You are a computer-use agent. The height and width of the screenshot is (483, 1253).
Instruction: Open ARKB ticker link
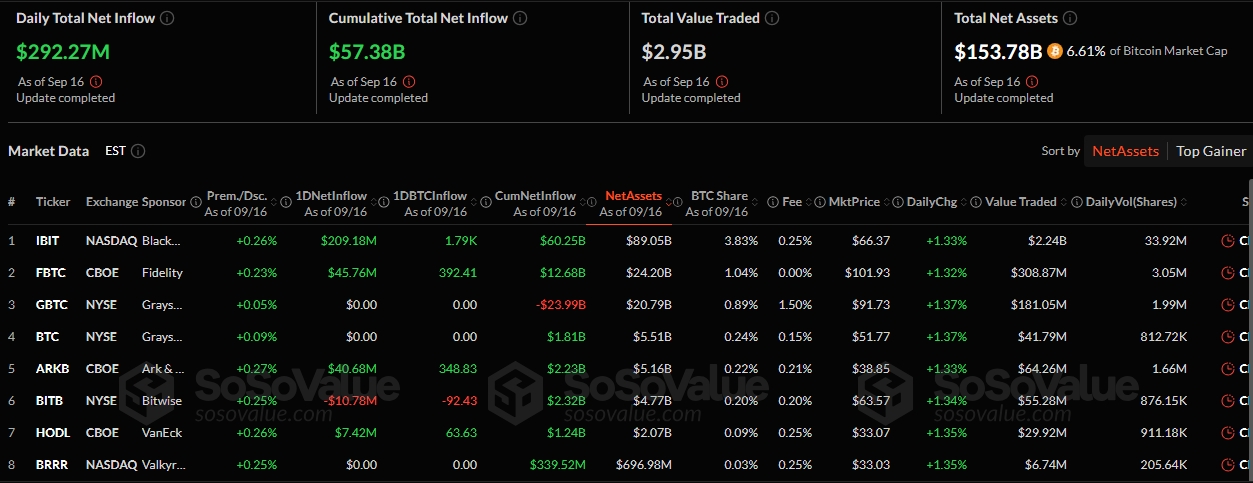[x=52, y=369]
